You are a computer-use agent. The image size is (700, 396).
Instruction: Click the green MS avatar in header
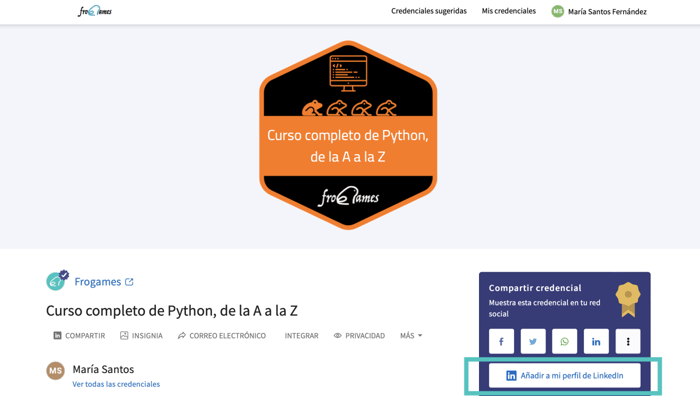point(558,11)
